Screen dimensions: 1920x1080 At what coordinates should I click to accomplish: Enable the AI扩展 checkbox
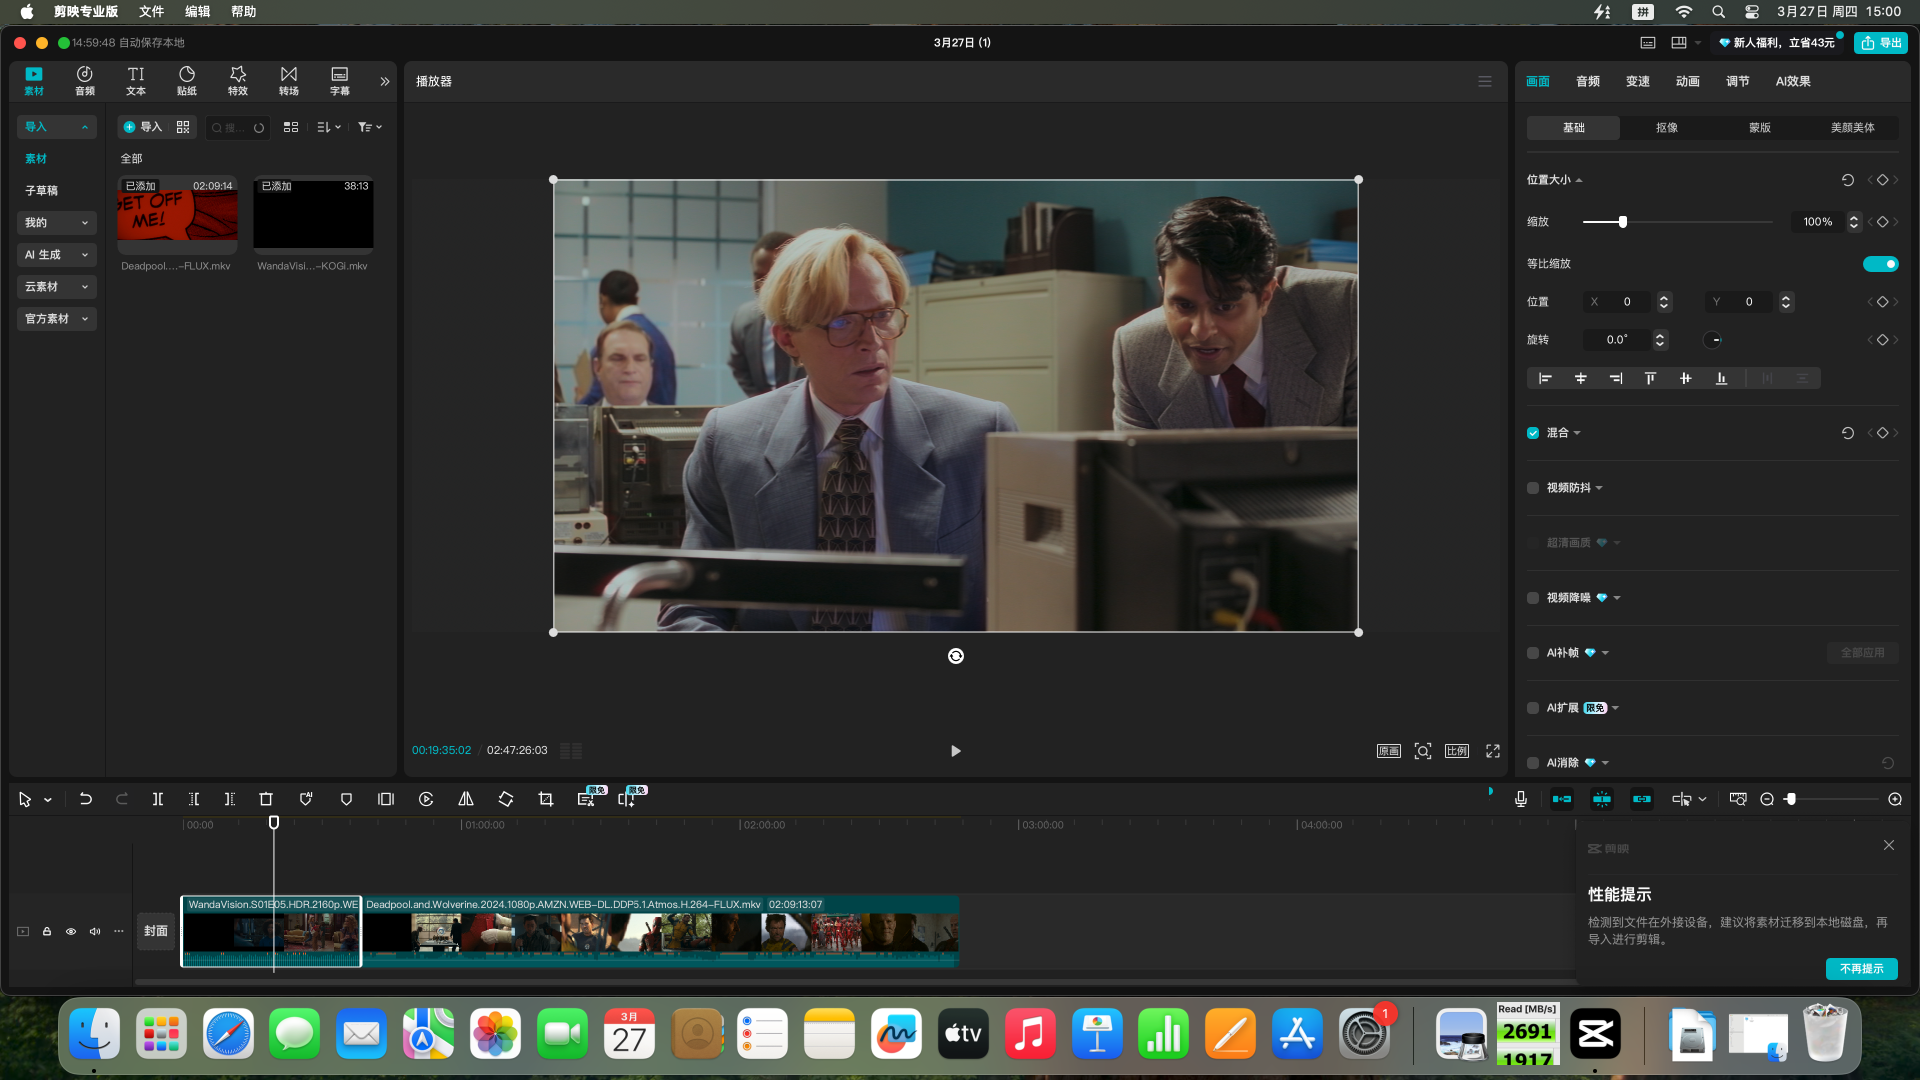pos(1533,708)
